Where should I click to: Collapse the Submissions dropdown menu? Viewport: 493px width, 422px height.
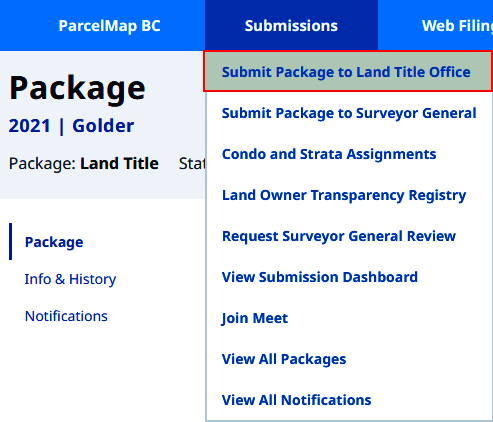[x=291, y=26]
